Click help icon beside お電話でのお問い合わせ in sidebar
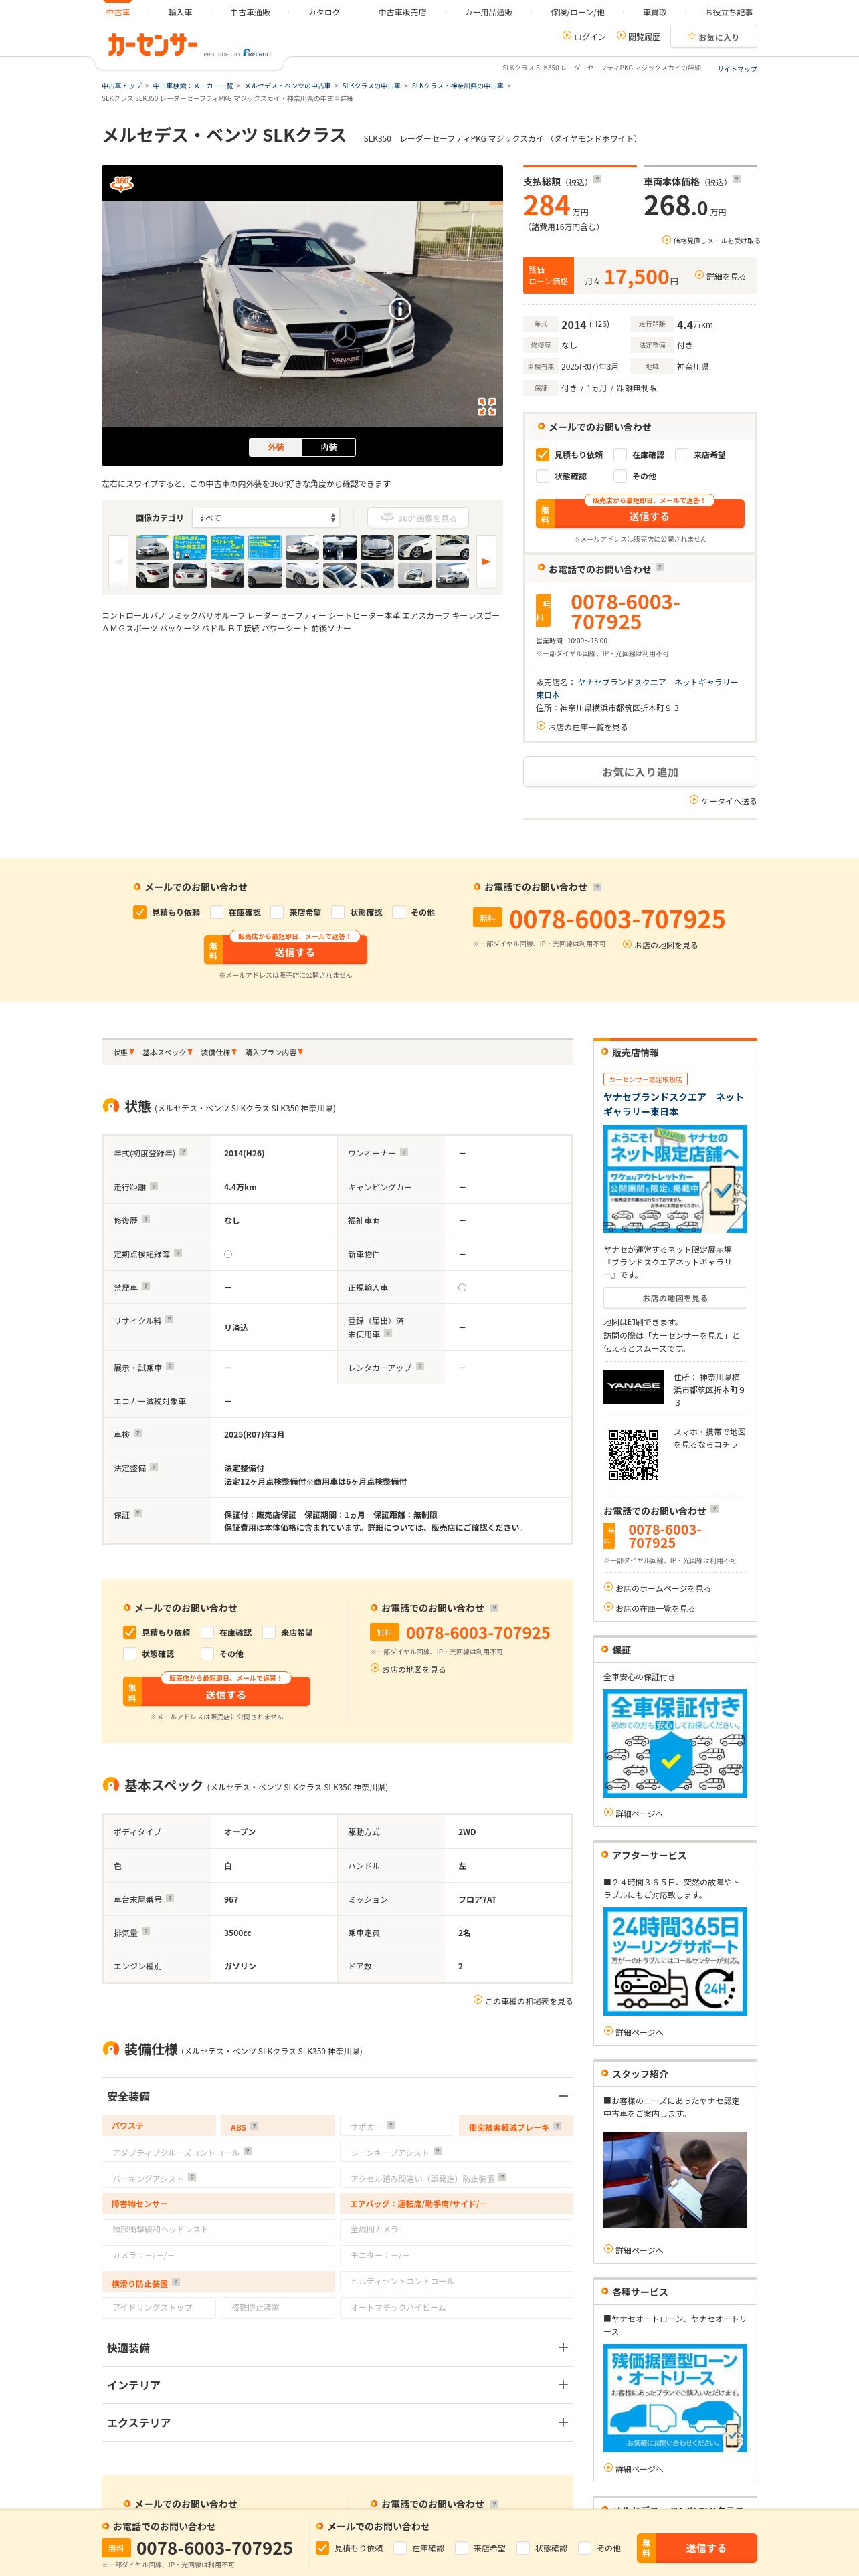Screen dimensions: 859x2576 tap(659, 568)
